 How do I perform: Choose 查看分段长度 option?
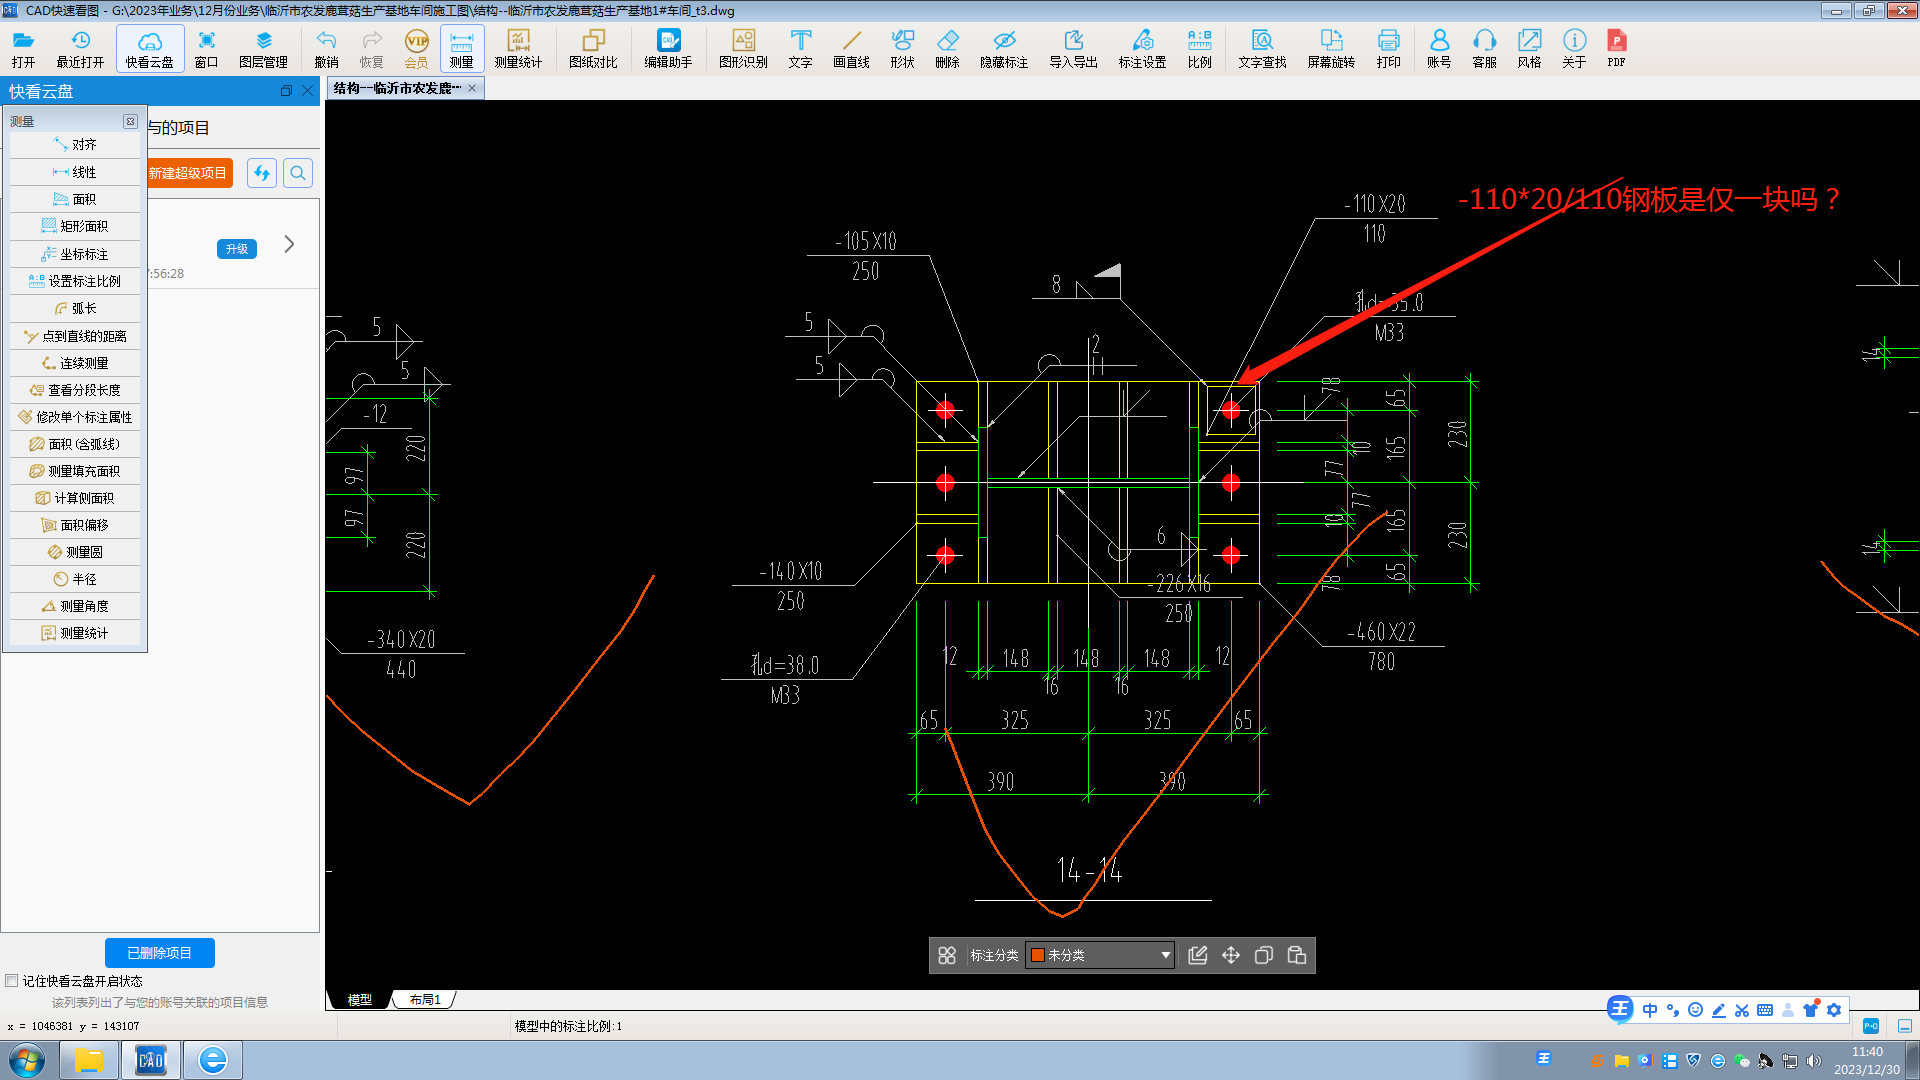pos(75,390)
